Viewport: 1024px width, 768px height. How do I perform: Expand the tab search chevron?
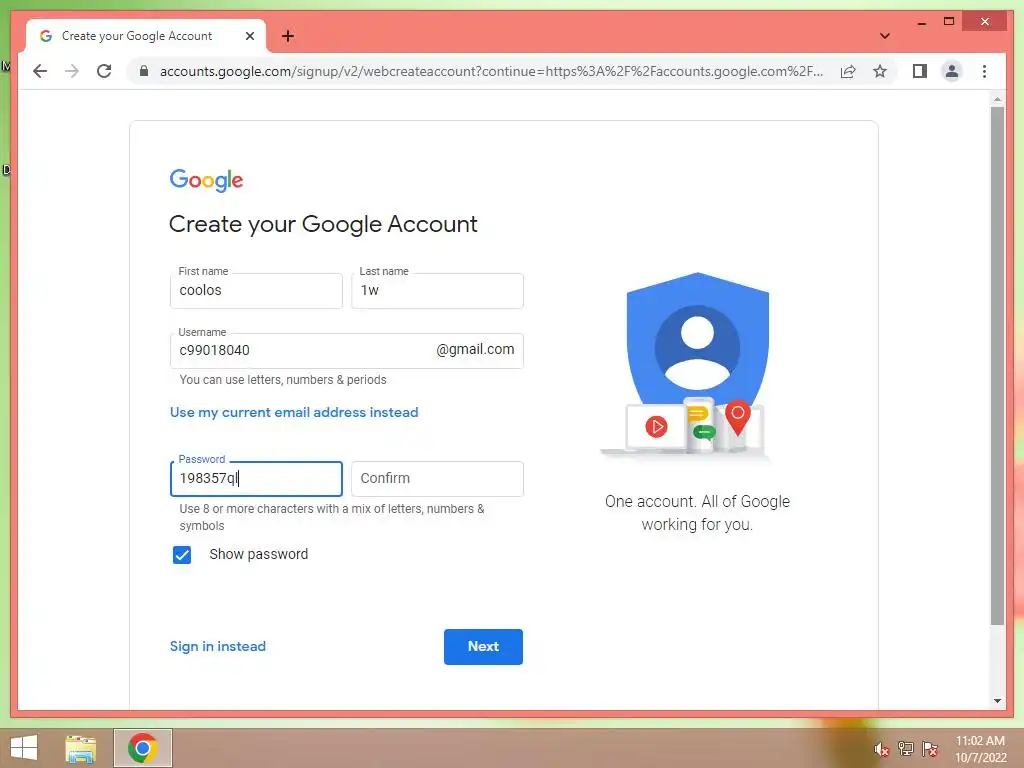(884, 36)
